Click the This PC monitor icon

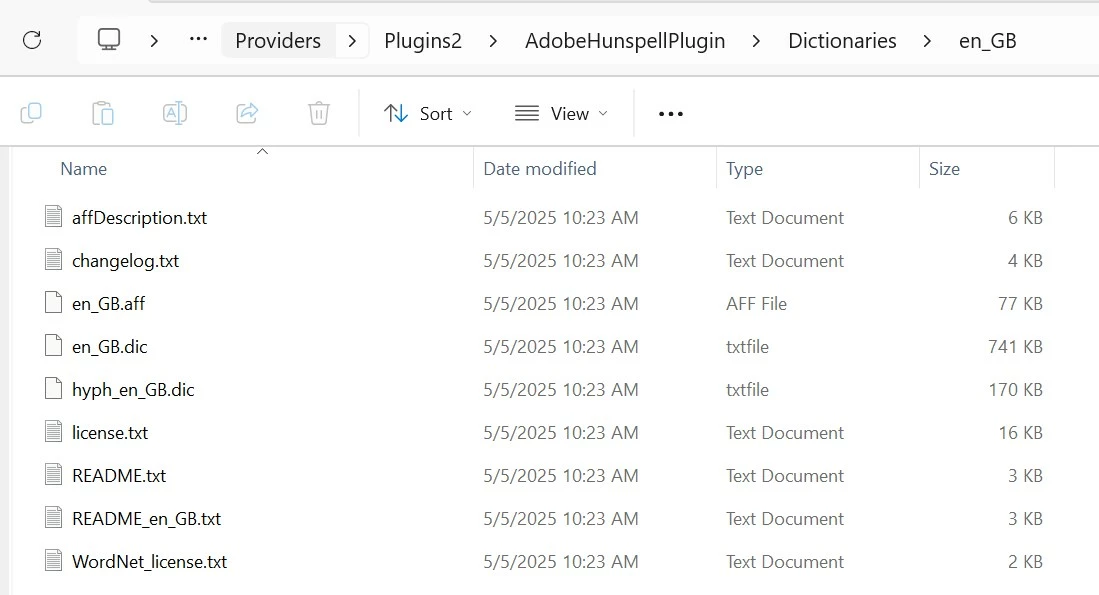click(x=109, y=39)
